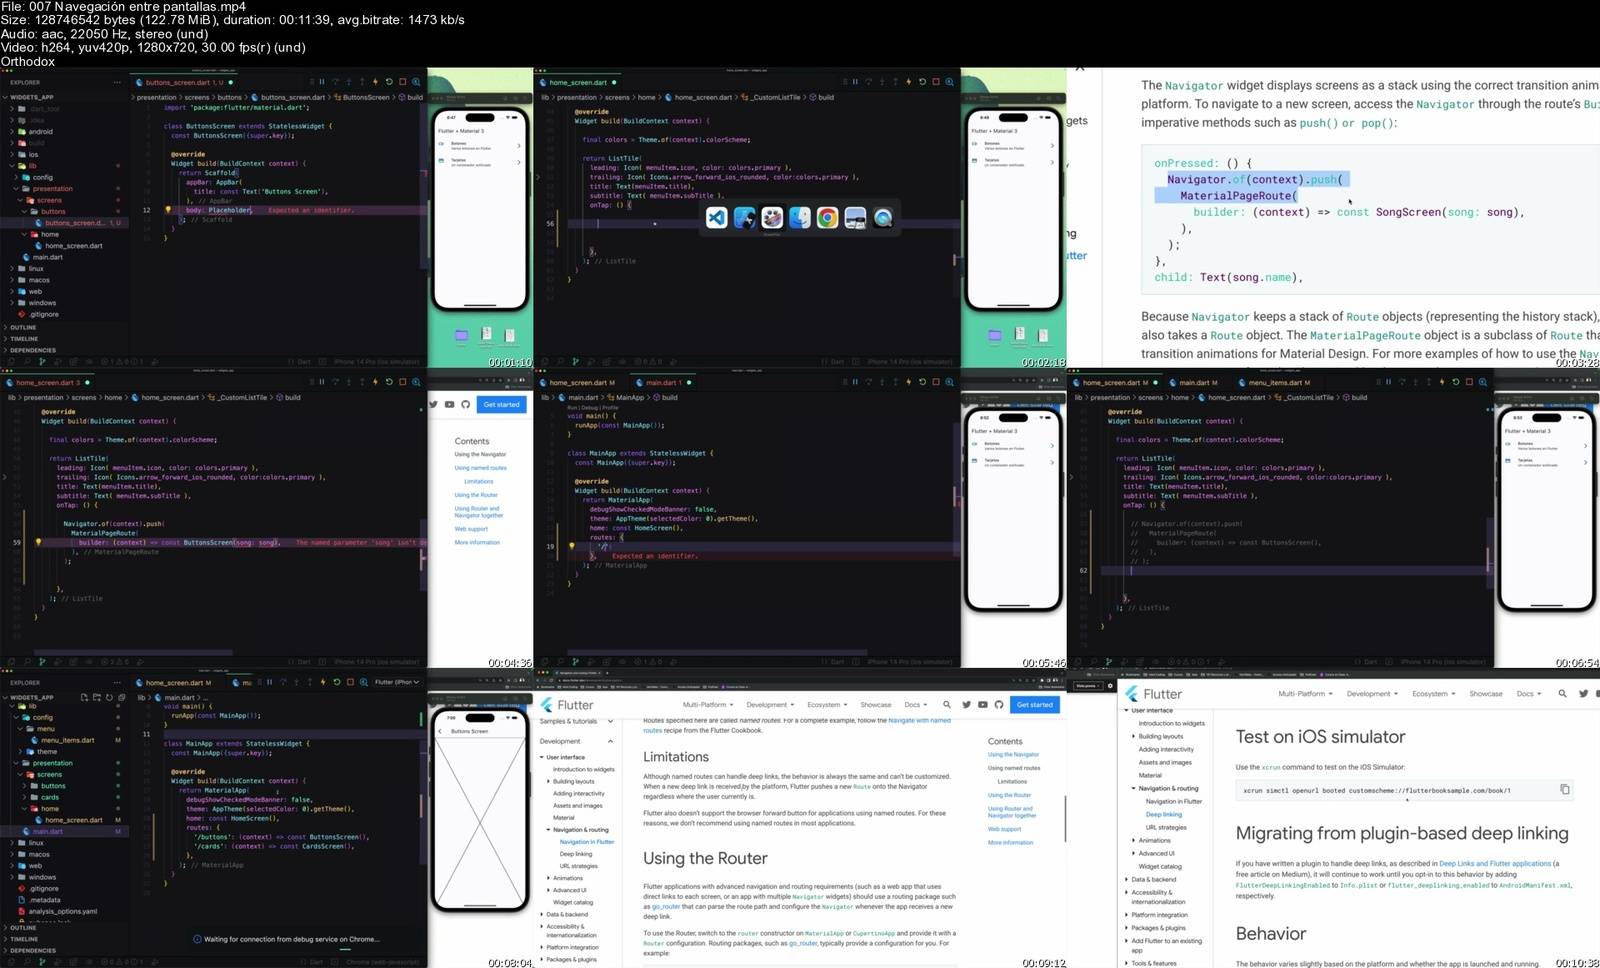Expand windows folder in 00:01:10 explorer
The image size is (1600, 968).
[42, 302]
